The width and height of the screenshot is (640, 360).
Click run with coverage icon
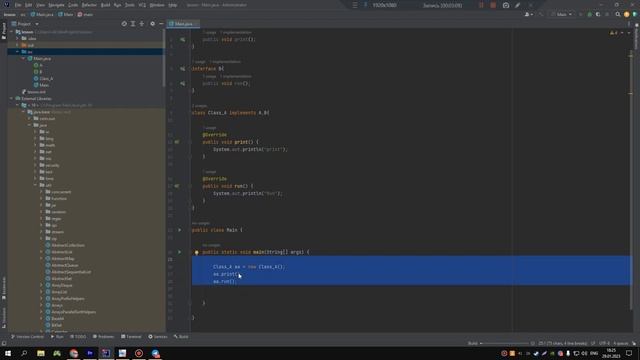coord(598,14)
